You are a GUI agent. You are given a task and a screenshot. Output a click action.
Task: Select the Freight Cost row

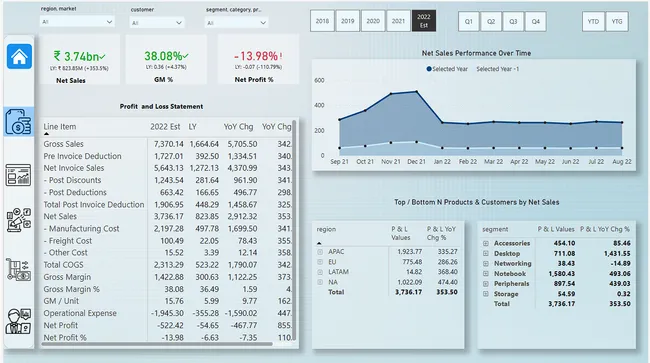167,241
